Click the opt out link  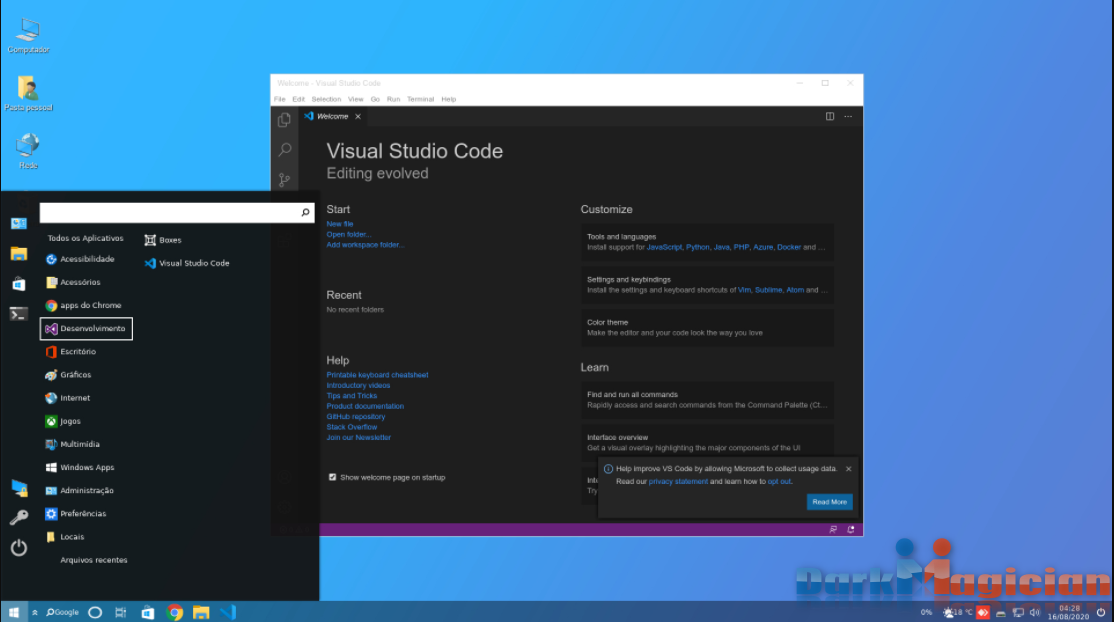tap(779, 482)
